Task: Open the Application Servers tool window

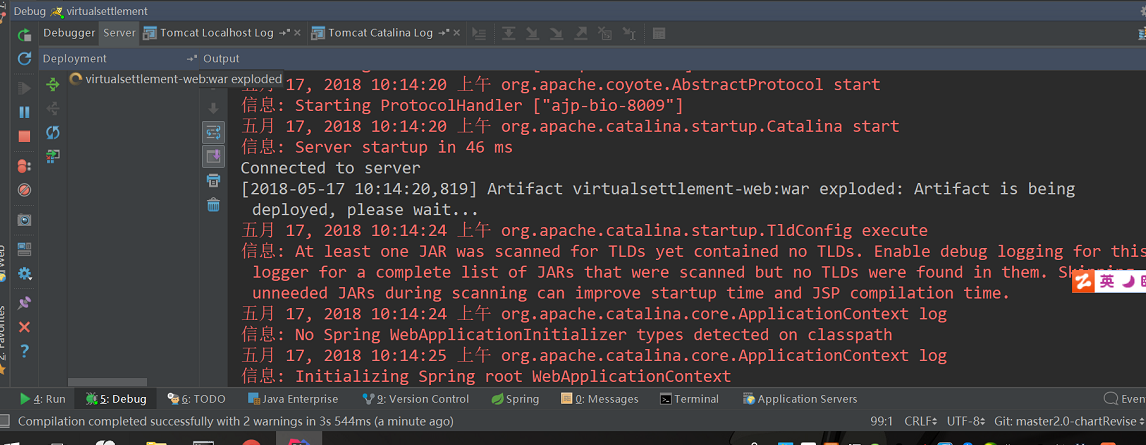Action: click(x=800, y=399)
